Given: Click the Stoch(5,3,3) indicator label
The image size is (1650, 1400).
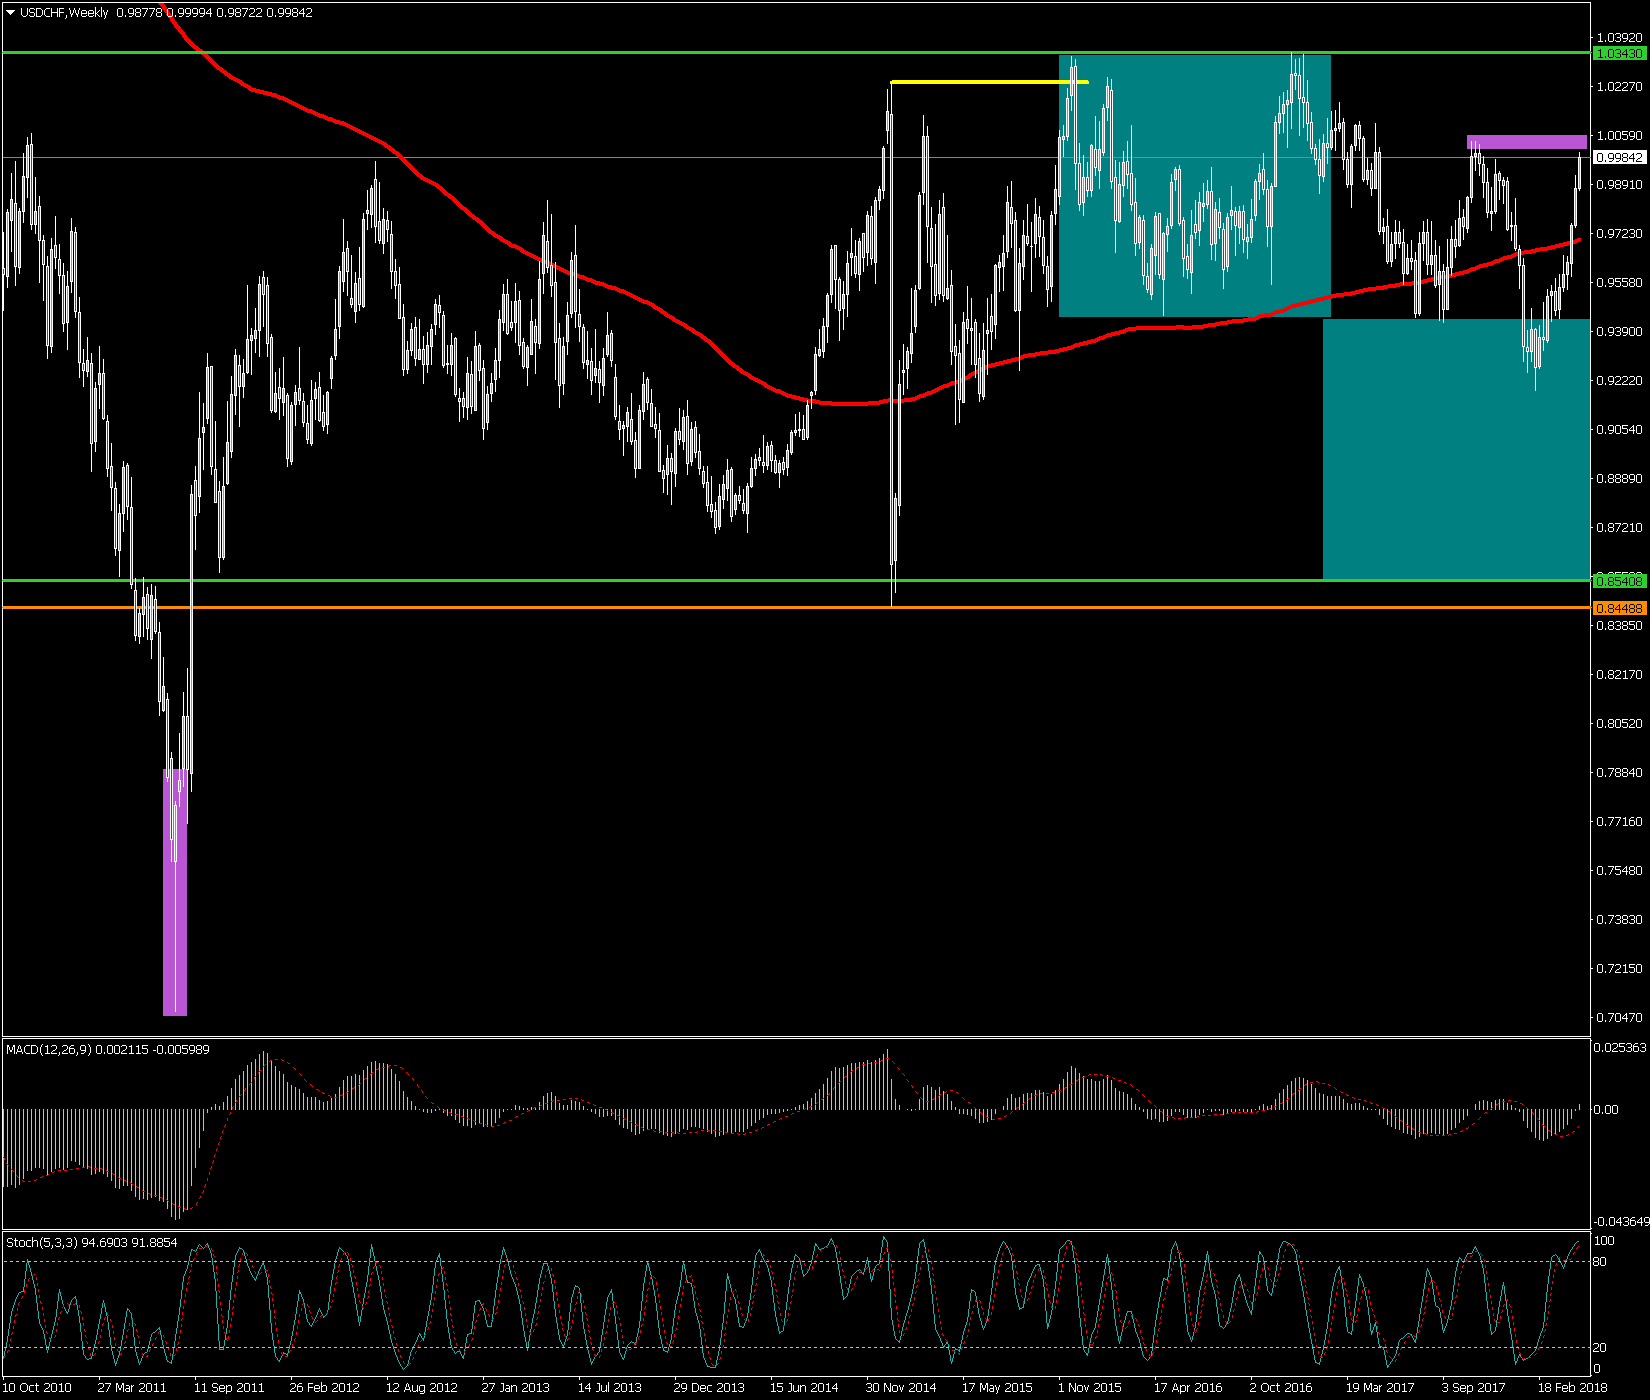Looking at the screenshot, I should 44,1242.
